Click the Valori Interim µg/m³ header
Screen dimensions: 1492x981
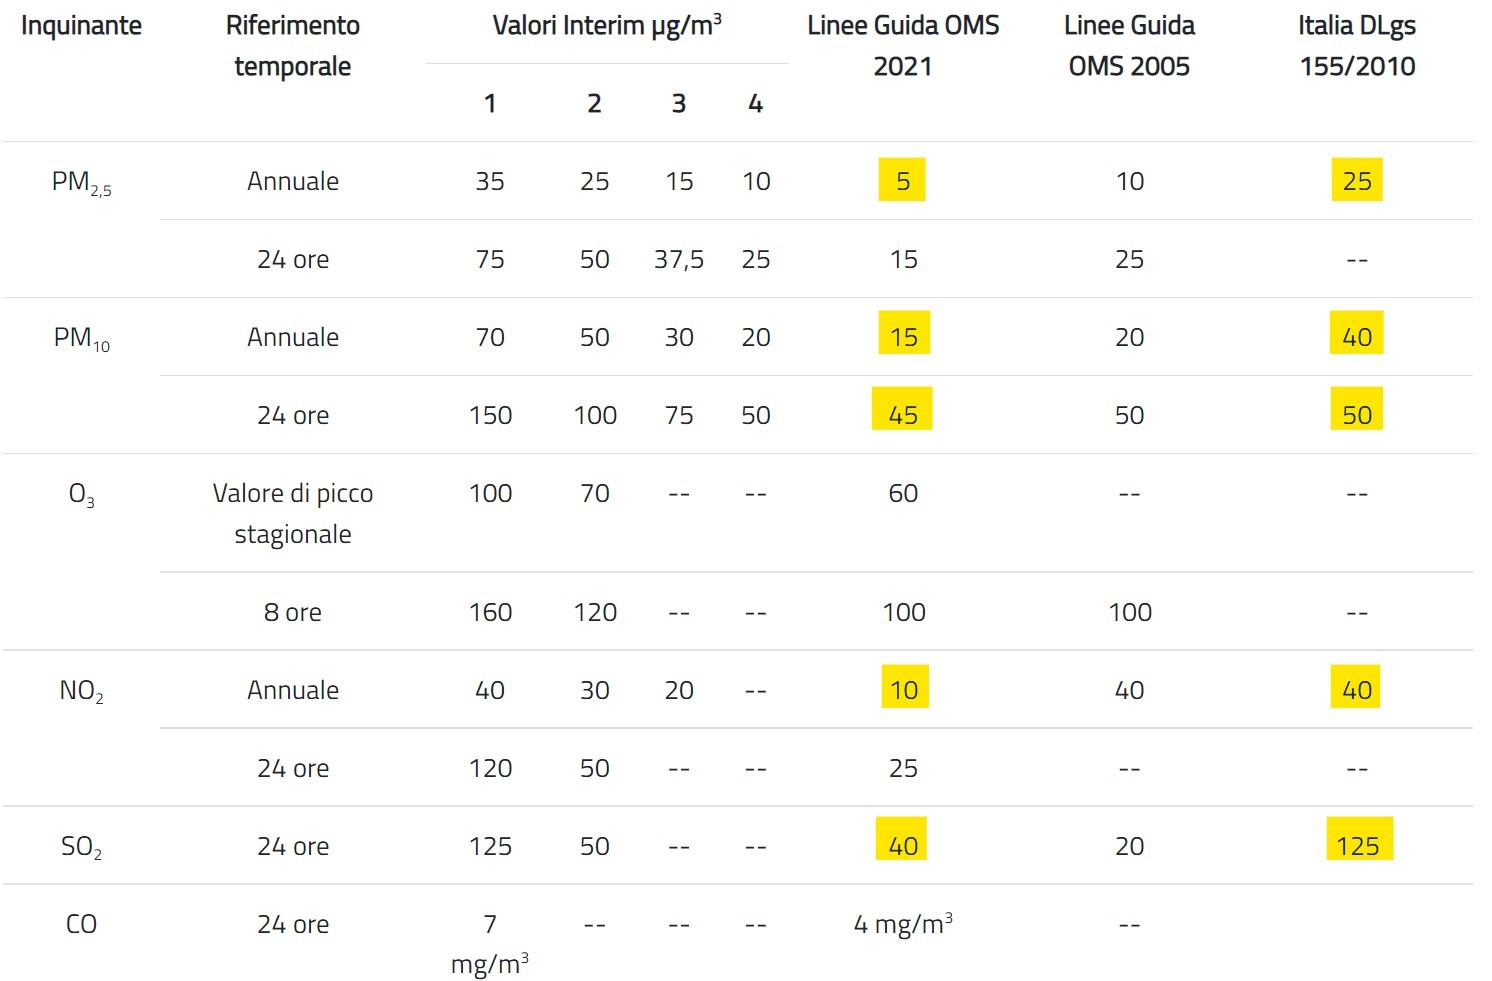(x=607, y=26)
